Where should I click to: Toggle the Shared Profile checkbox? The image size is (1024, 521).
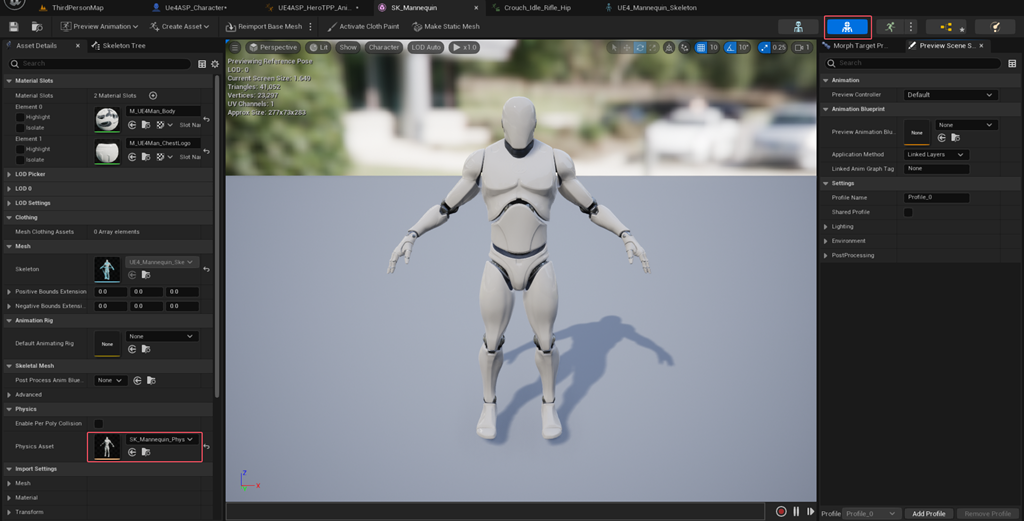[x=908, y=212]
